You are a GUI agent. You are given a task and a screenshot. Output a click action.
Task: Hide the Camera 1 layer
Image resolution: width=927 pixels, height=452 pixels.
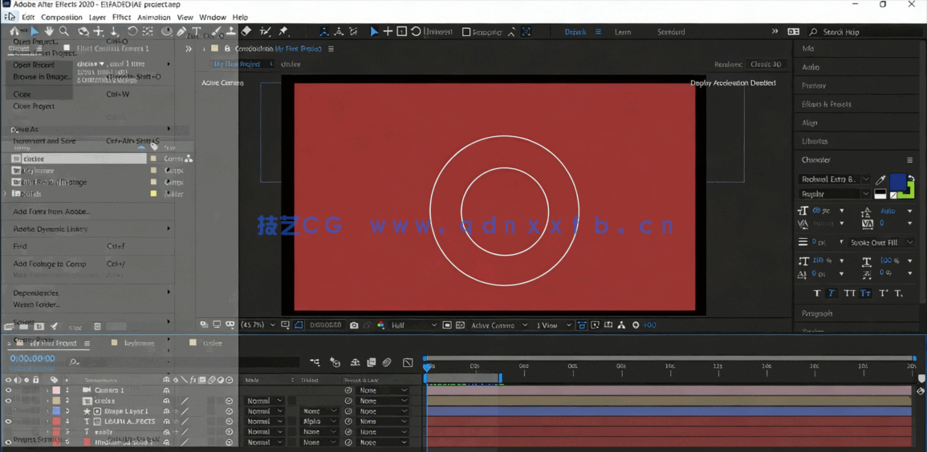8,390
